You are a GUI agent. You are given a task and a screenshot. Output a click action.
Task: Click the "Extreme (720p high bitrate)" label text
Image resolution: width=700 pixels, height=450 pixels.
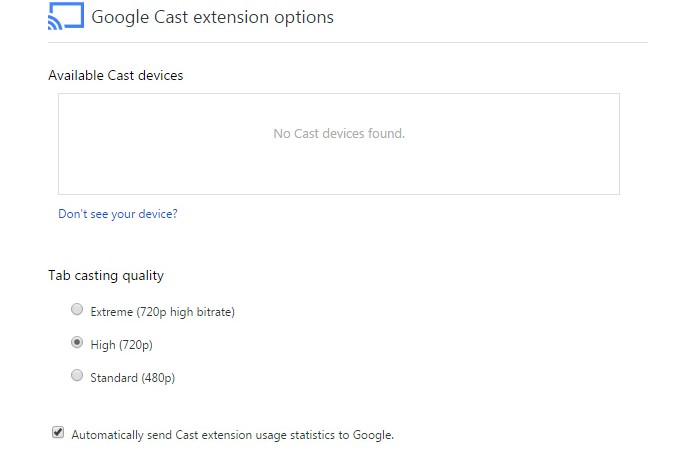162,312
